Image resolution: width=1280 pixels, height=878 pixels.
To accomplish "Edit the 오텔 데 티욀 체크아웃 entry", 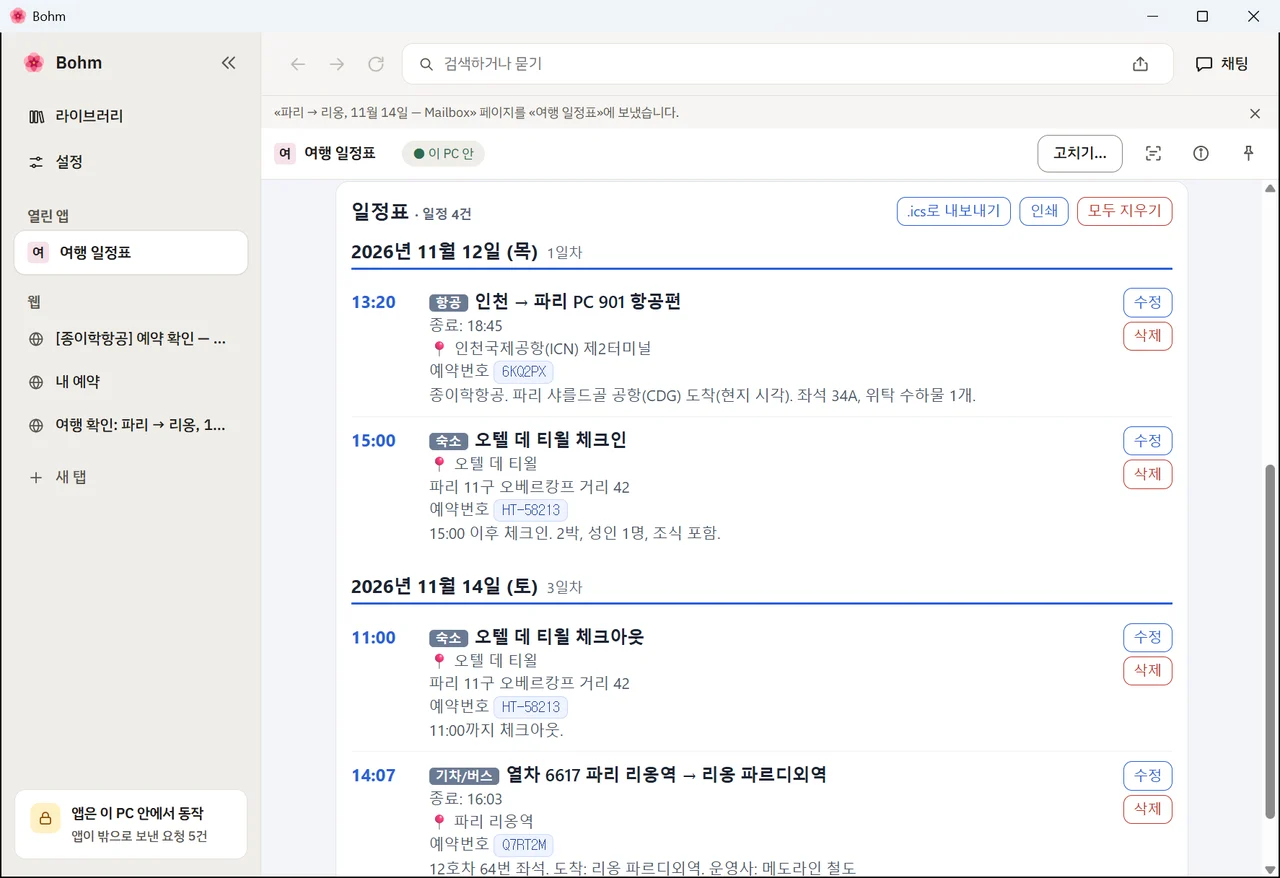I will (x=1148, y=637).
